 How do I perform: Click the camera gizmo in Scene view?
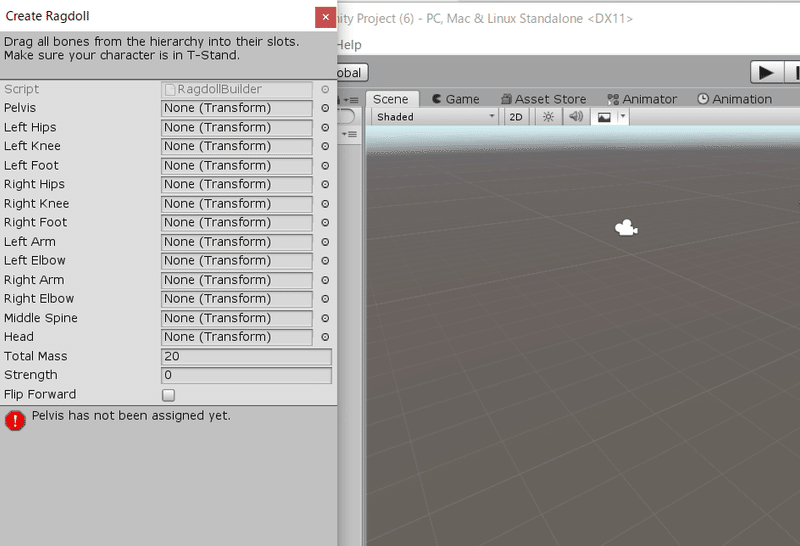pyautogui.click(x=626, y=228)
